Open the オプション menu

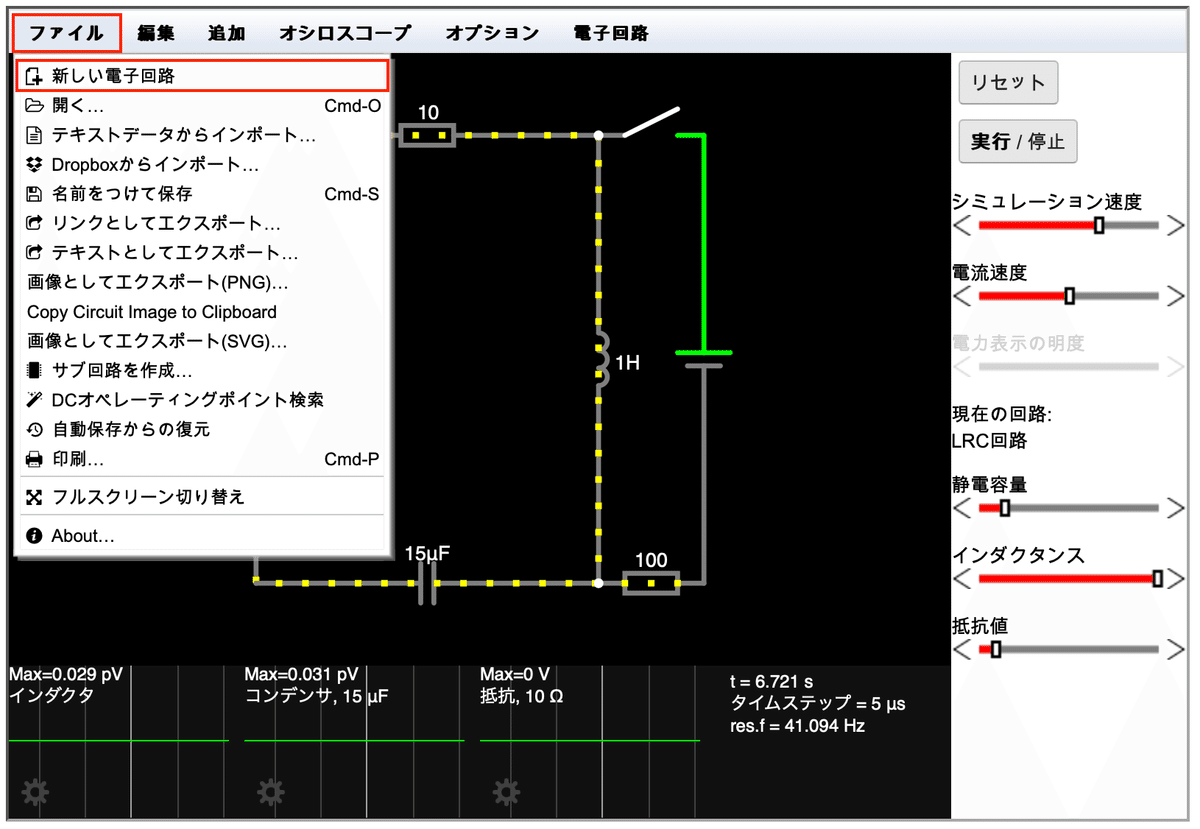pyautogui.click(x=492, y=33)
